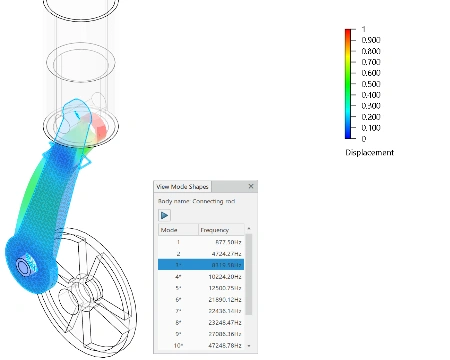
Task: Click the displacement color legend bar
Action: (x=348, y=84)
